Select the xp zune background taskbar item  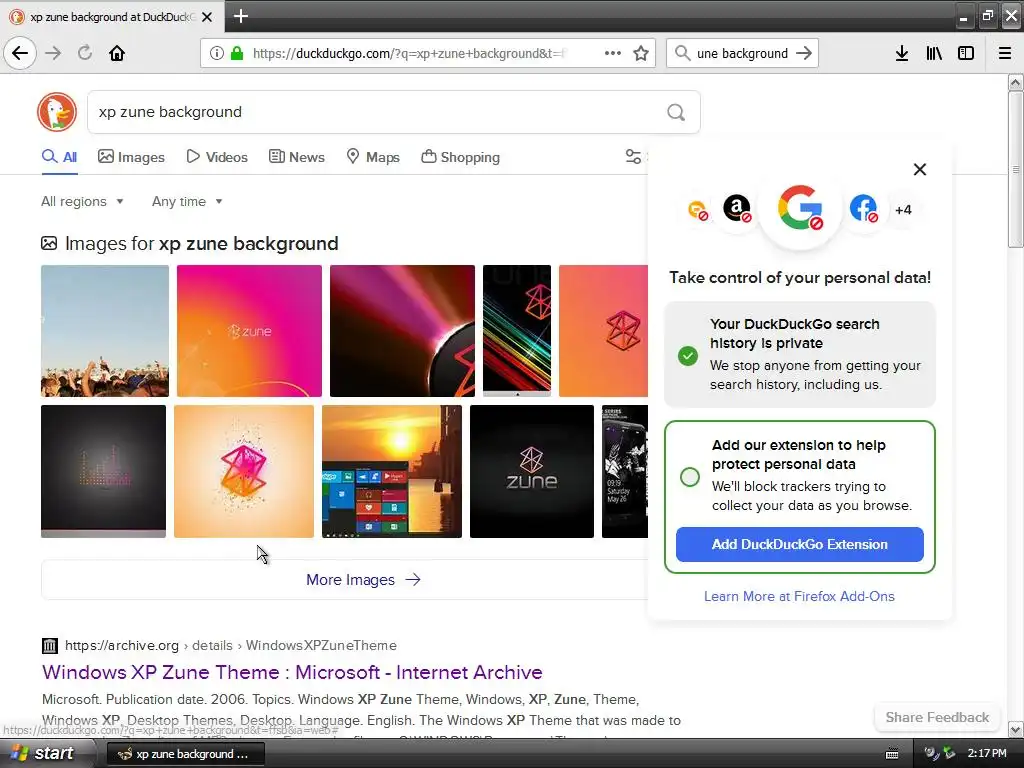(x=185, y=754)
